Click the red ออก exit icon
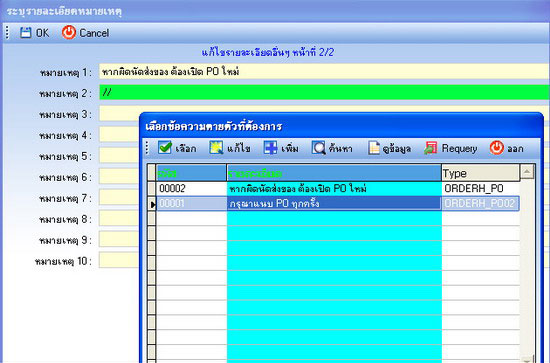550x363 pixels. [x=497, y=148]
